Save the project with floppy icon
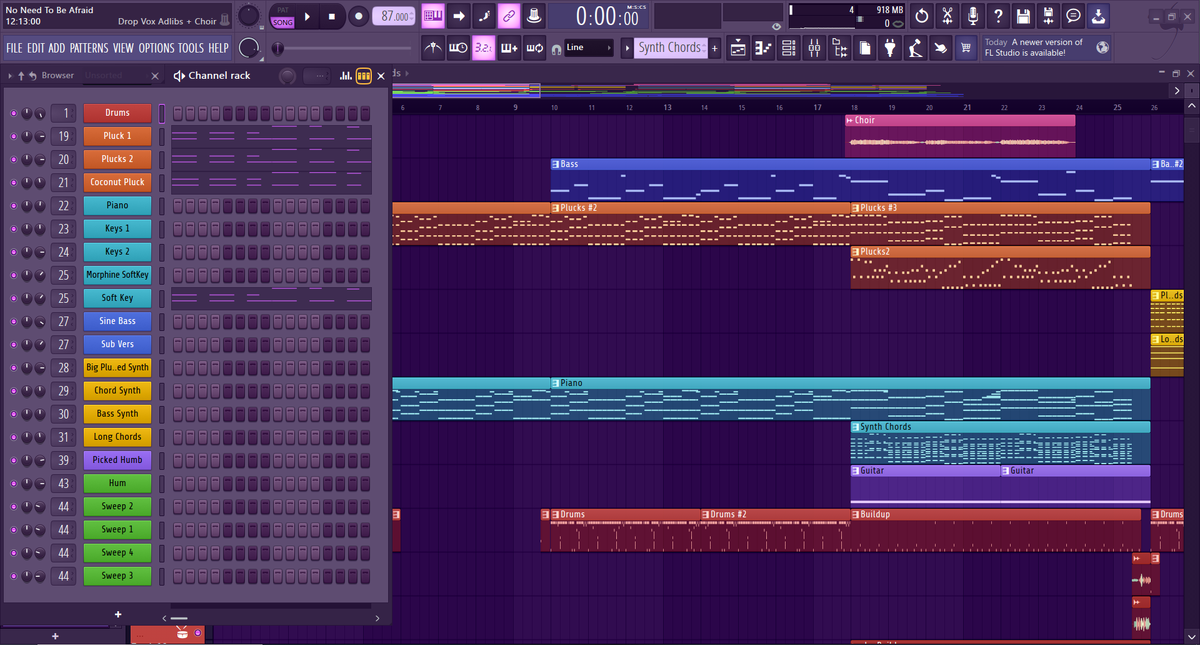Screen dimensions: 1200x645 1024,16
